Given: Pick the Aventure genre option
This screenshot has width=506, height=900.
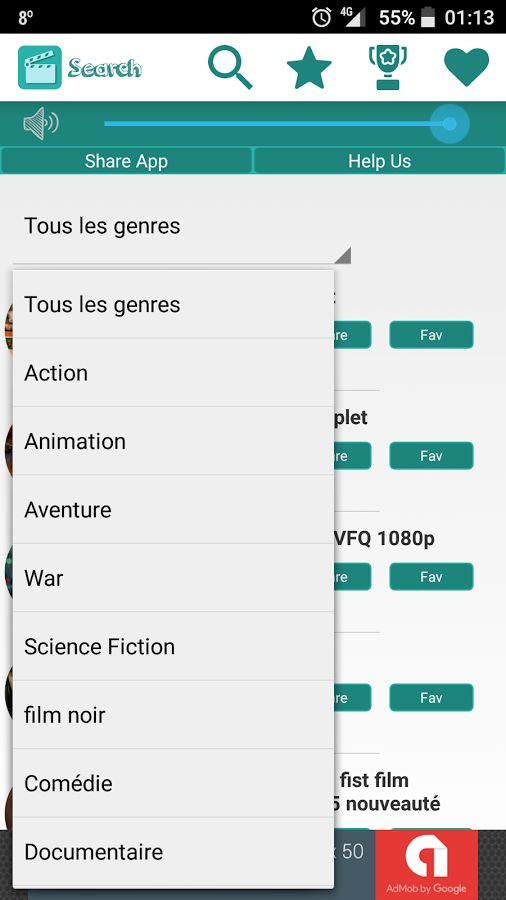Looking at the screenshot, I should click(x=173, y=509).
